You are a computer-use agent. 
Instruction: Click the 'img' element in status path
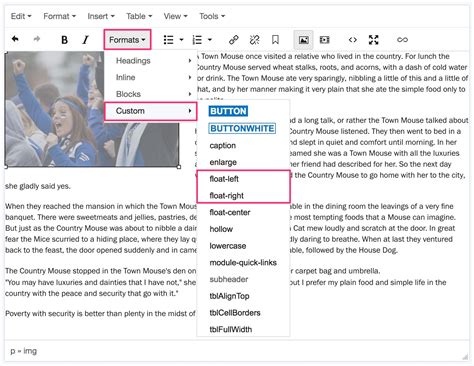click(30, 351)
